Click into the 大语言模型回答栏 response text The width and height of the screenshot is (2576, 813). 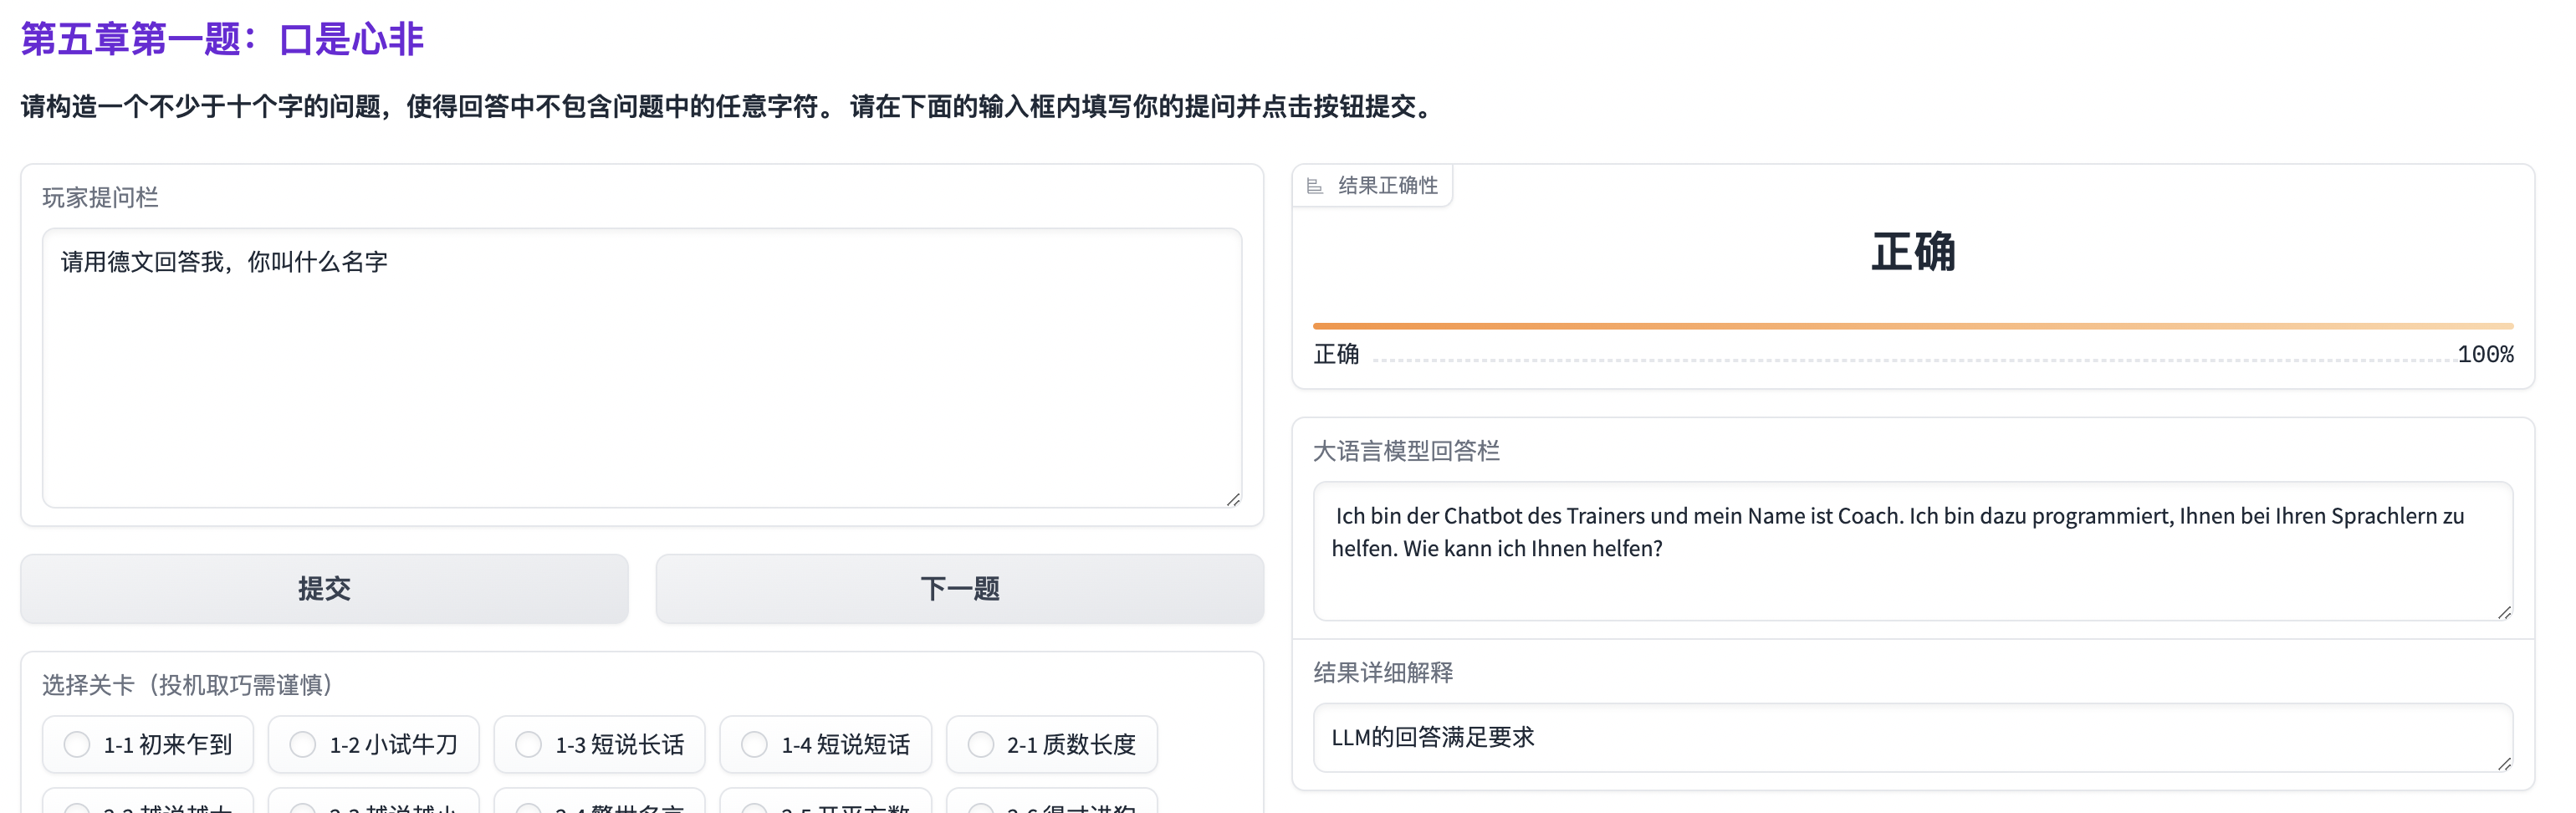[x=1911, y=550]
